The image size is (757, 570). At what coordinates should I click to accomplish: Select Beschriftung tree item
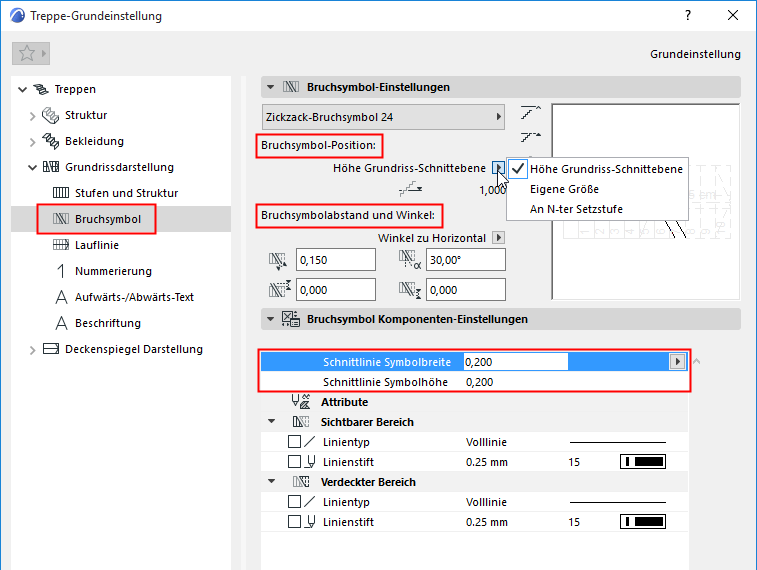click(108, 323)
